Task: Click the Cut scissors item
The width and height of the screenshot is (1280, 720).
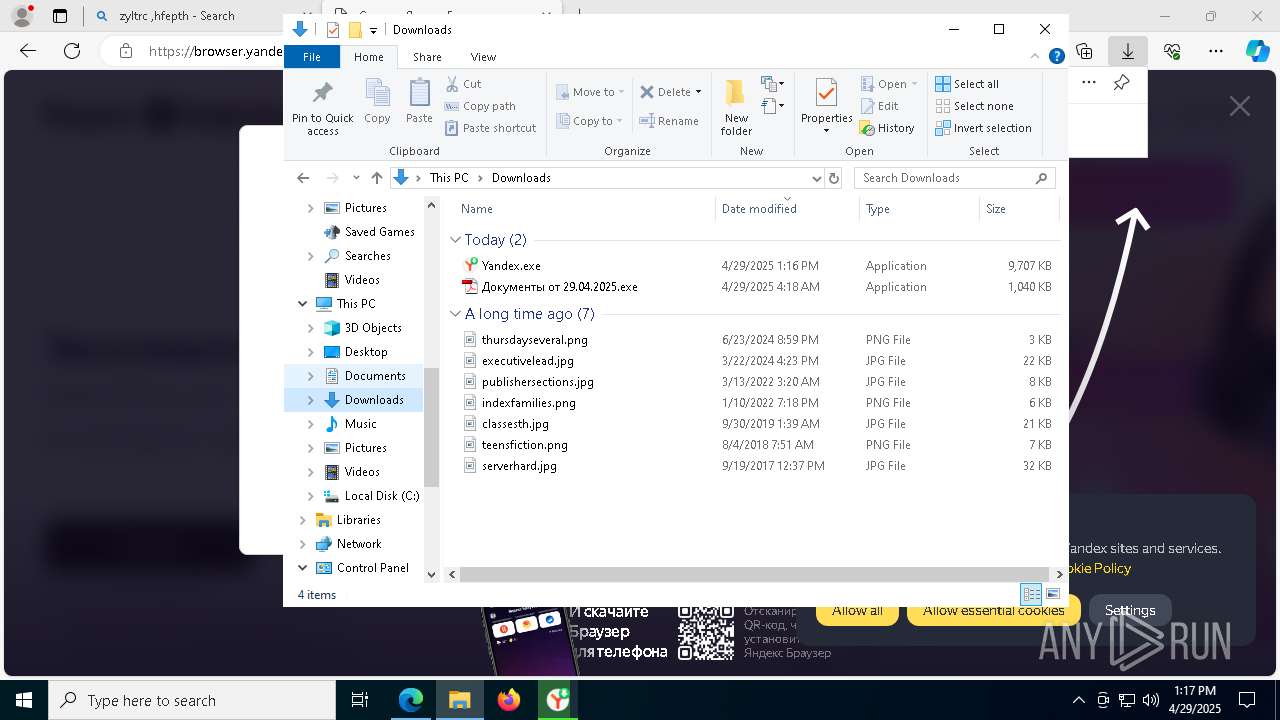Action: point(463,84)
